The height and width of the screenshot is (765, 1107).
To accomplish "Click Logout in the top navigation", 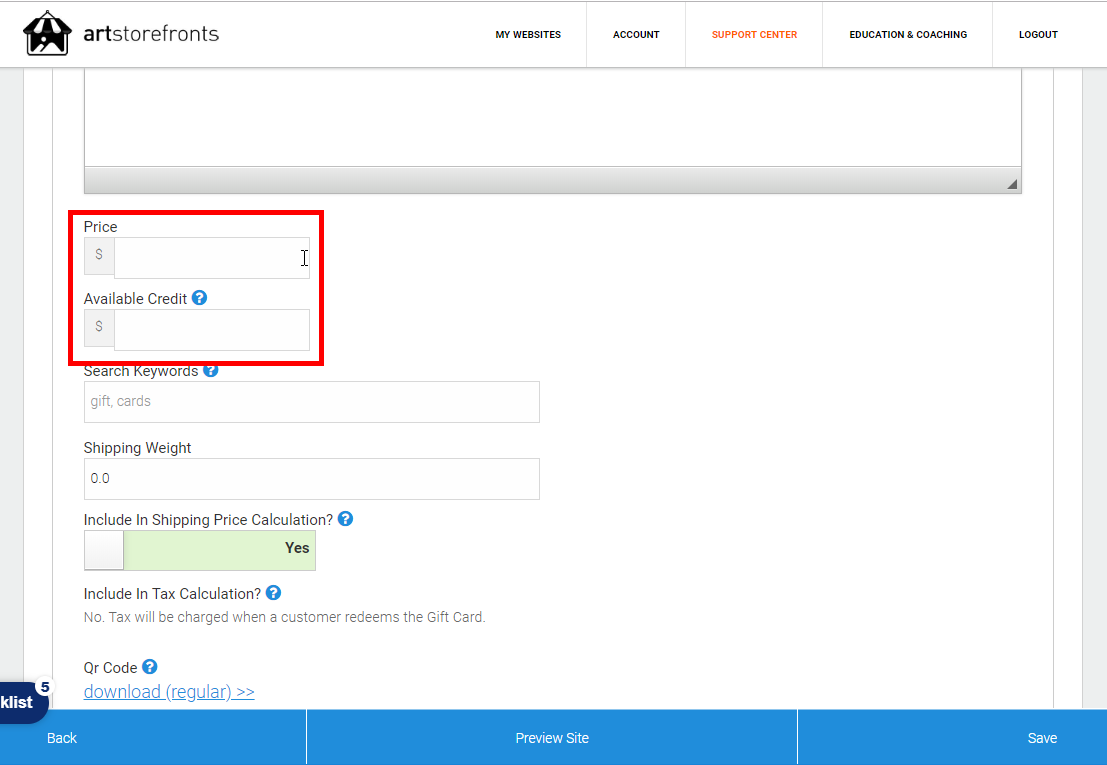I will pyautogui.click(x=1038, y=35).
